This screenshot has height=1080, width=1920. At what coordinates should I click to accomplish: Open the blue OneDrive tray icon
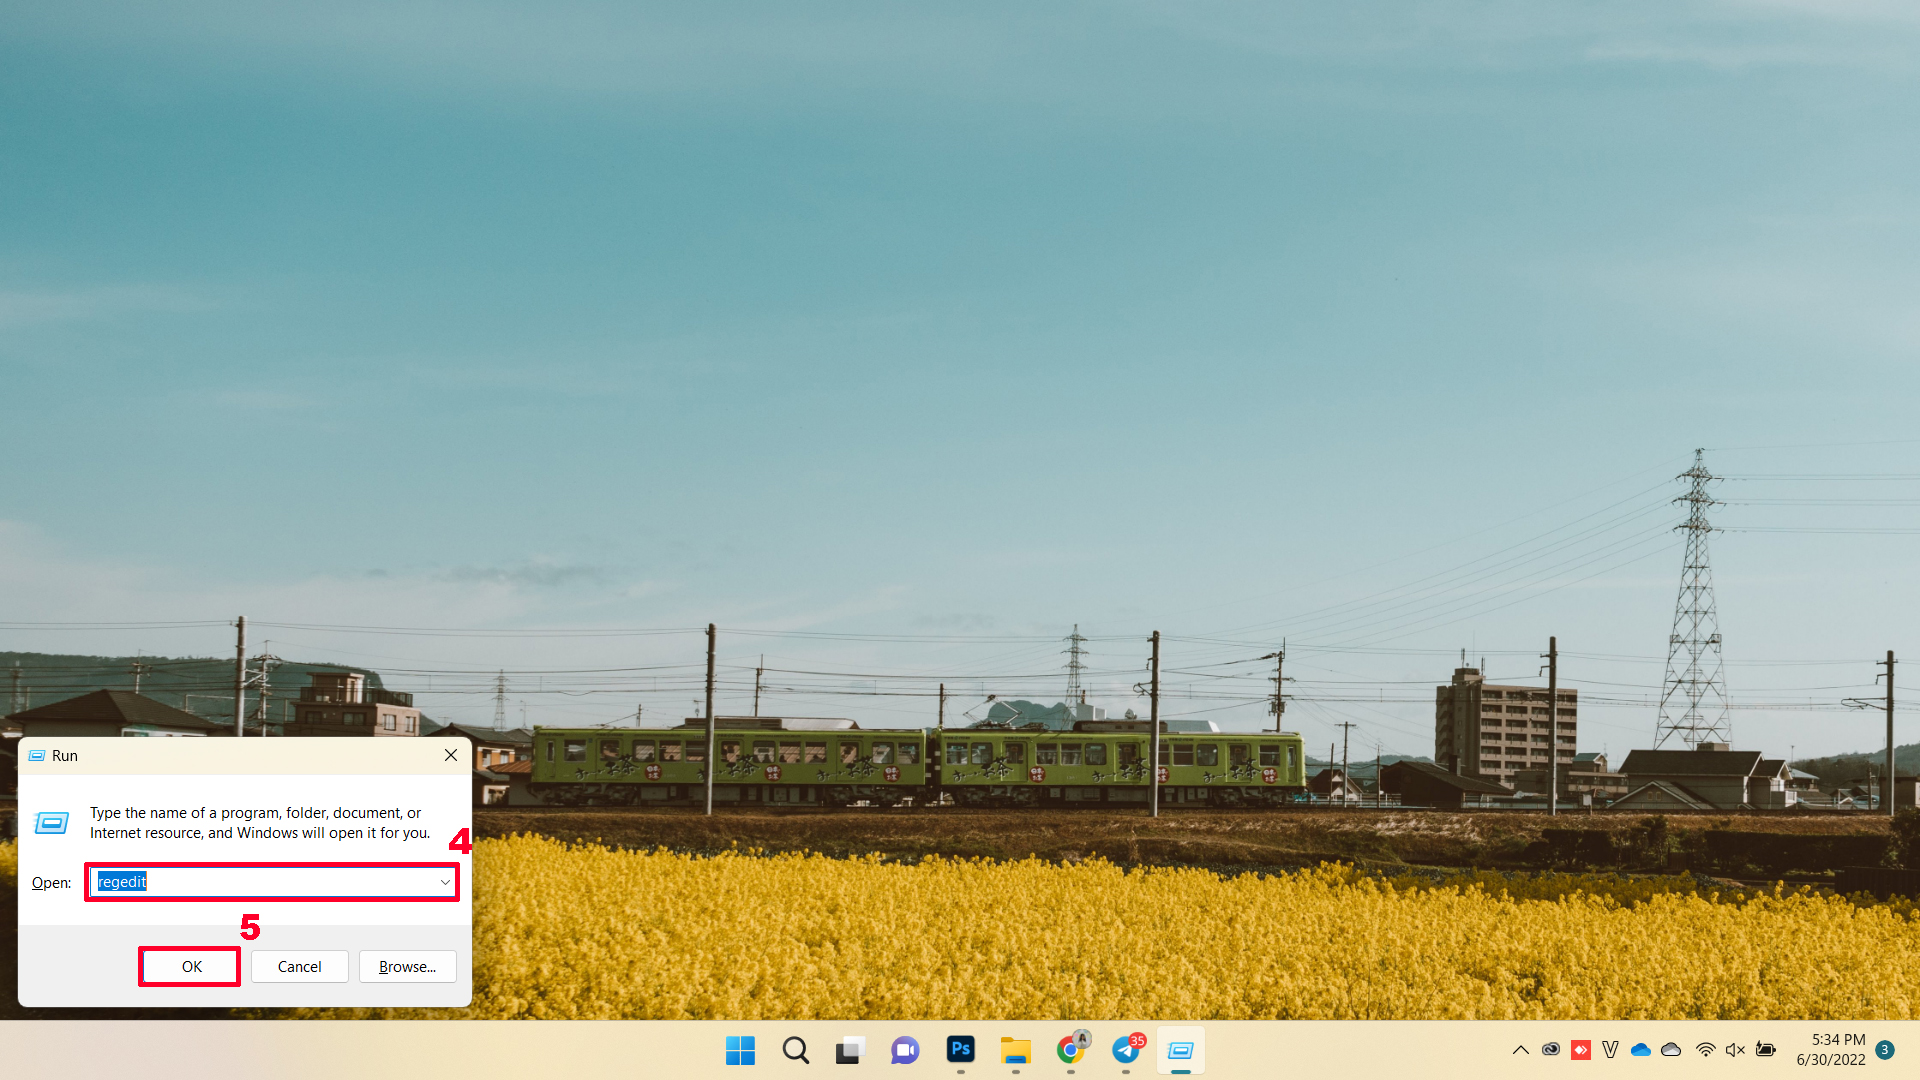1641,1050
